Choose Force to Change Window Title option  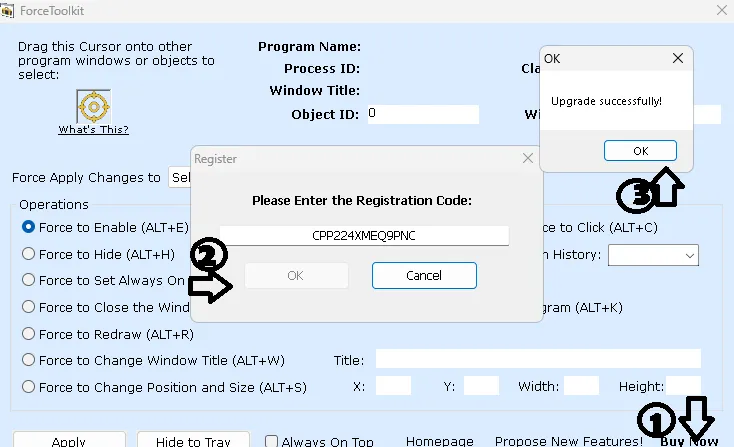[x=28, y=360]
